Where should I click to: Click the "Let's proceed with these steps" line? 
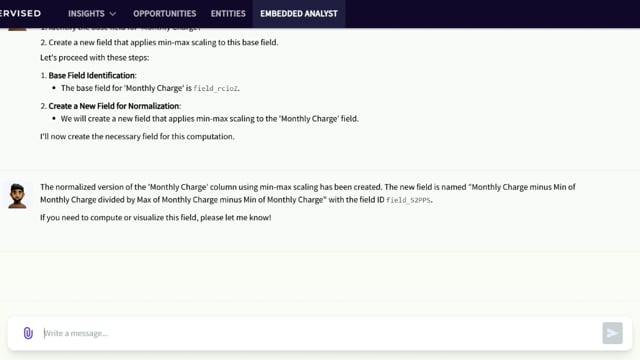pos(95,58)
